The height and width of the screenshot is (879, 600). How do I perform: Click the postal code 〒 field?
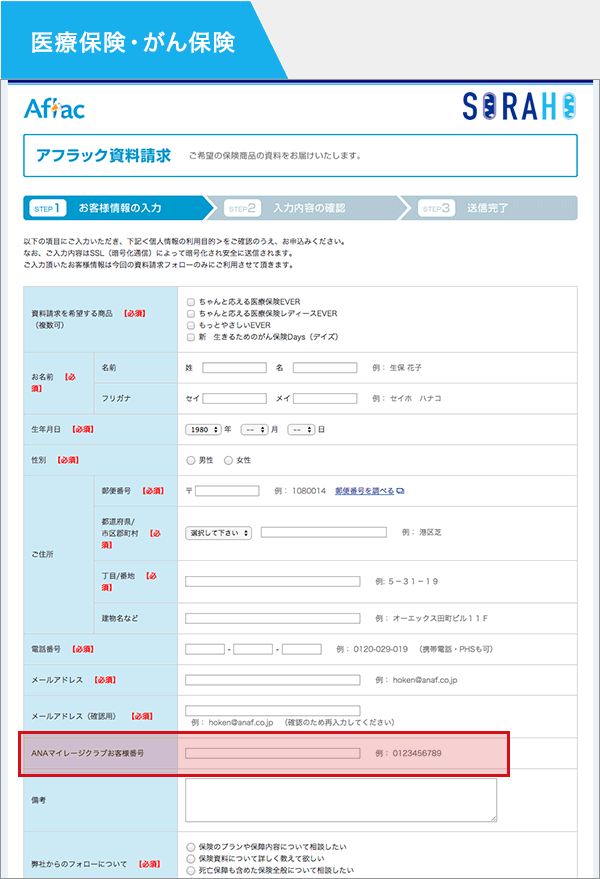[x=227, y=491]
